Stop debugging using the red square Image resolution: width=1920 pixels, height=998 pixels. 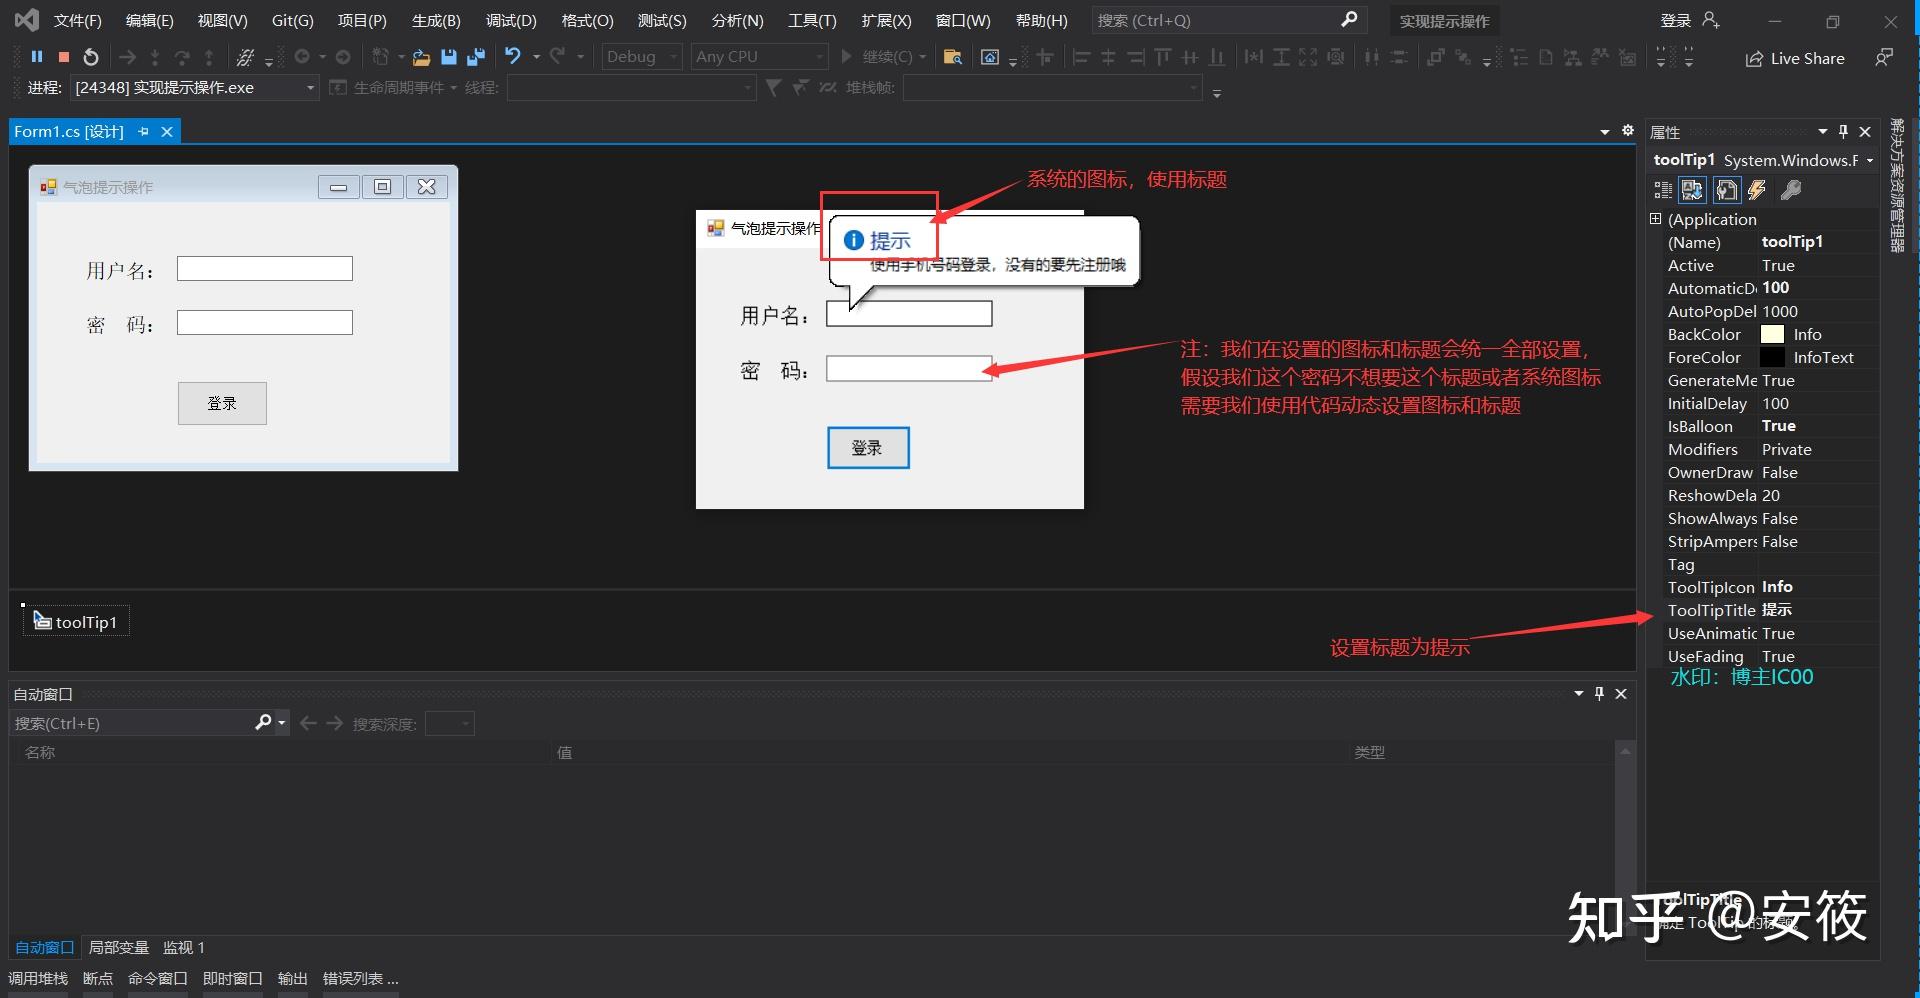[x=64, y=57]
